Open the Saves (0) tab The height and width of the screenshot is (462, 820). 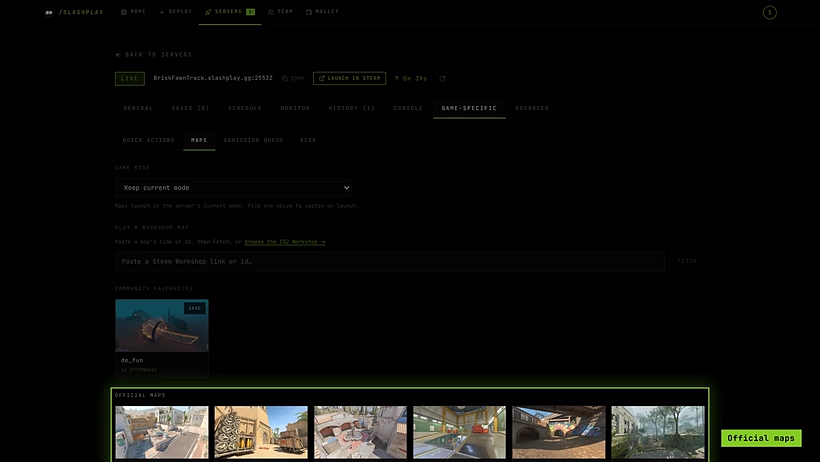click(x=190, y=108)
